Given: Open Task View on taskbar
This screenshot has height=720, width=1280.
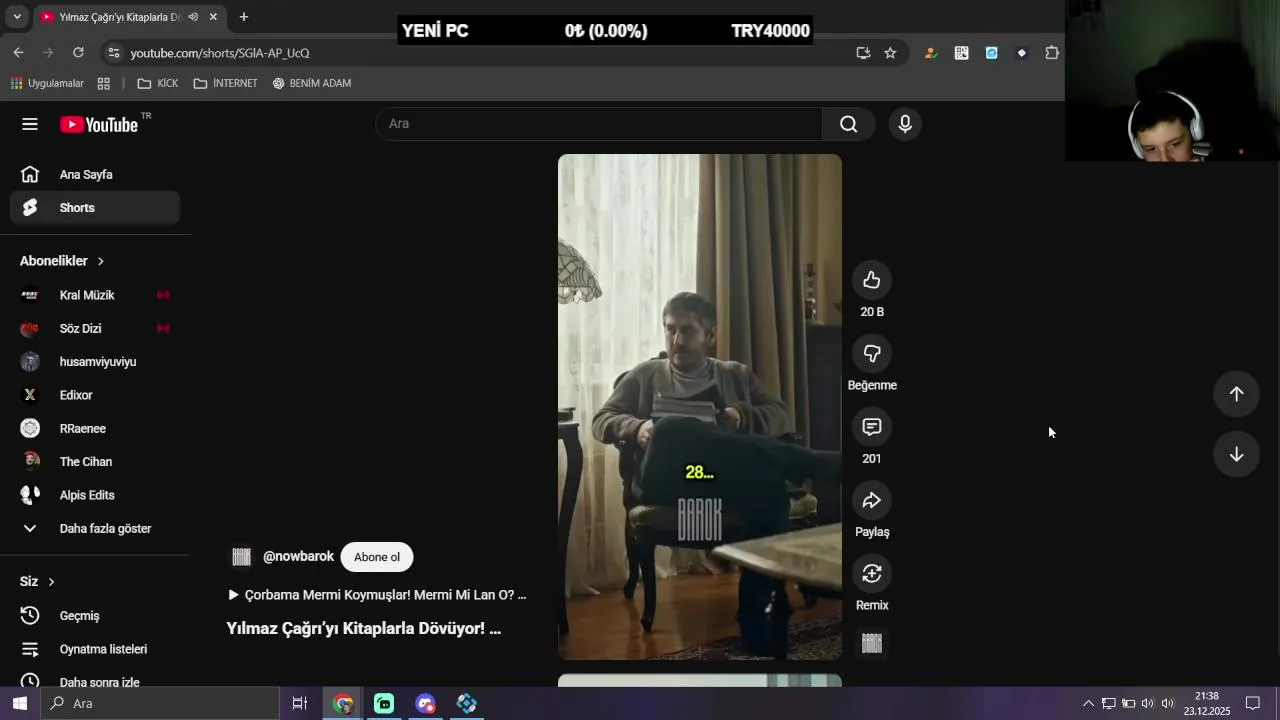Looking at the screenshot, I should 299,703.
